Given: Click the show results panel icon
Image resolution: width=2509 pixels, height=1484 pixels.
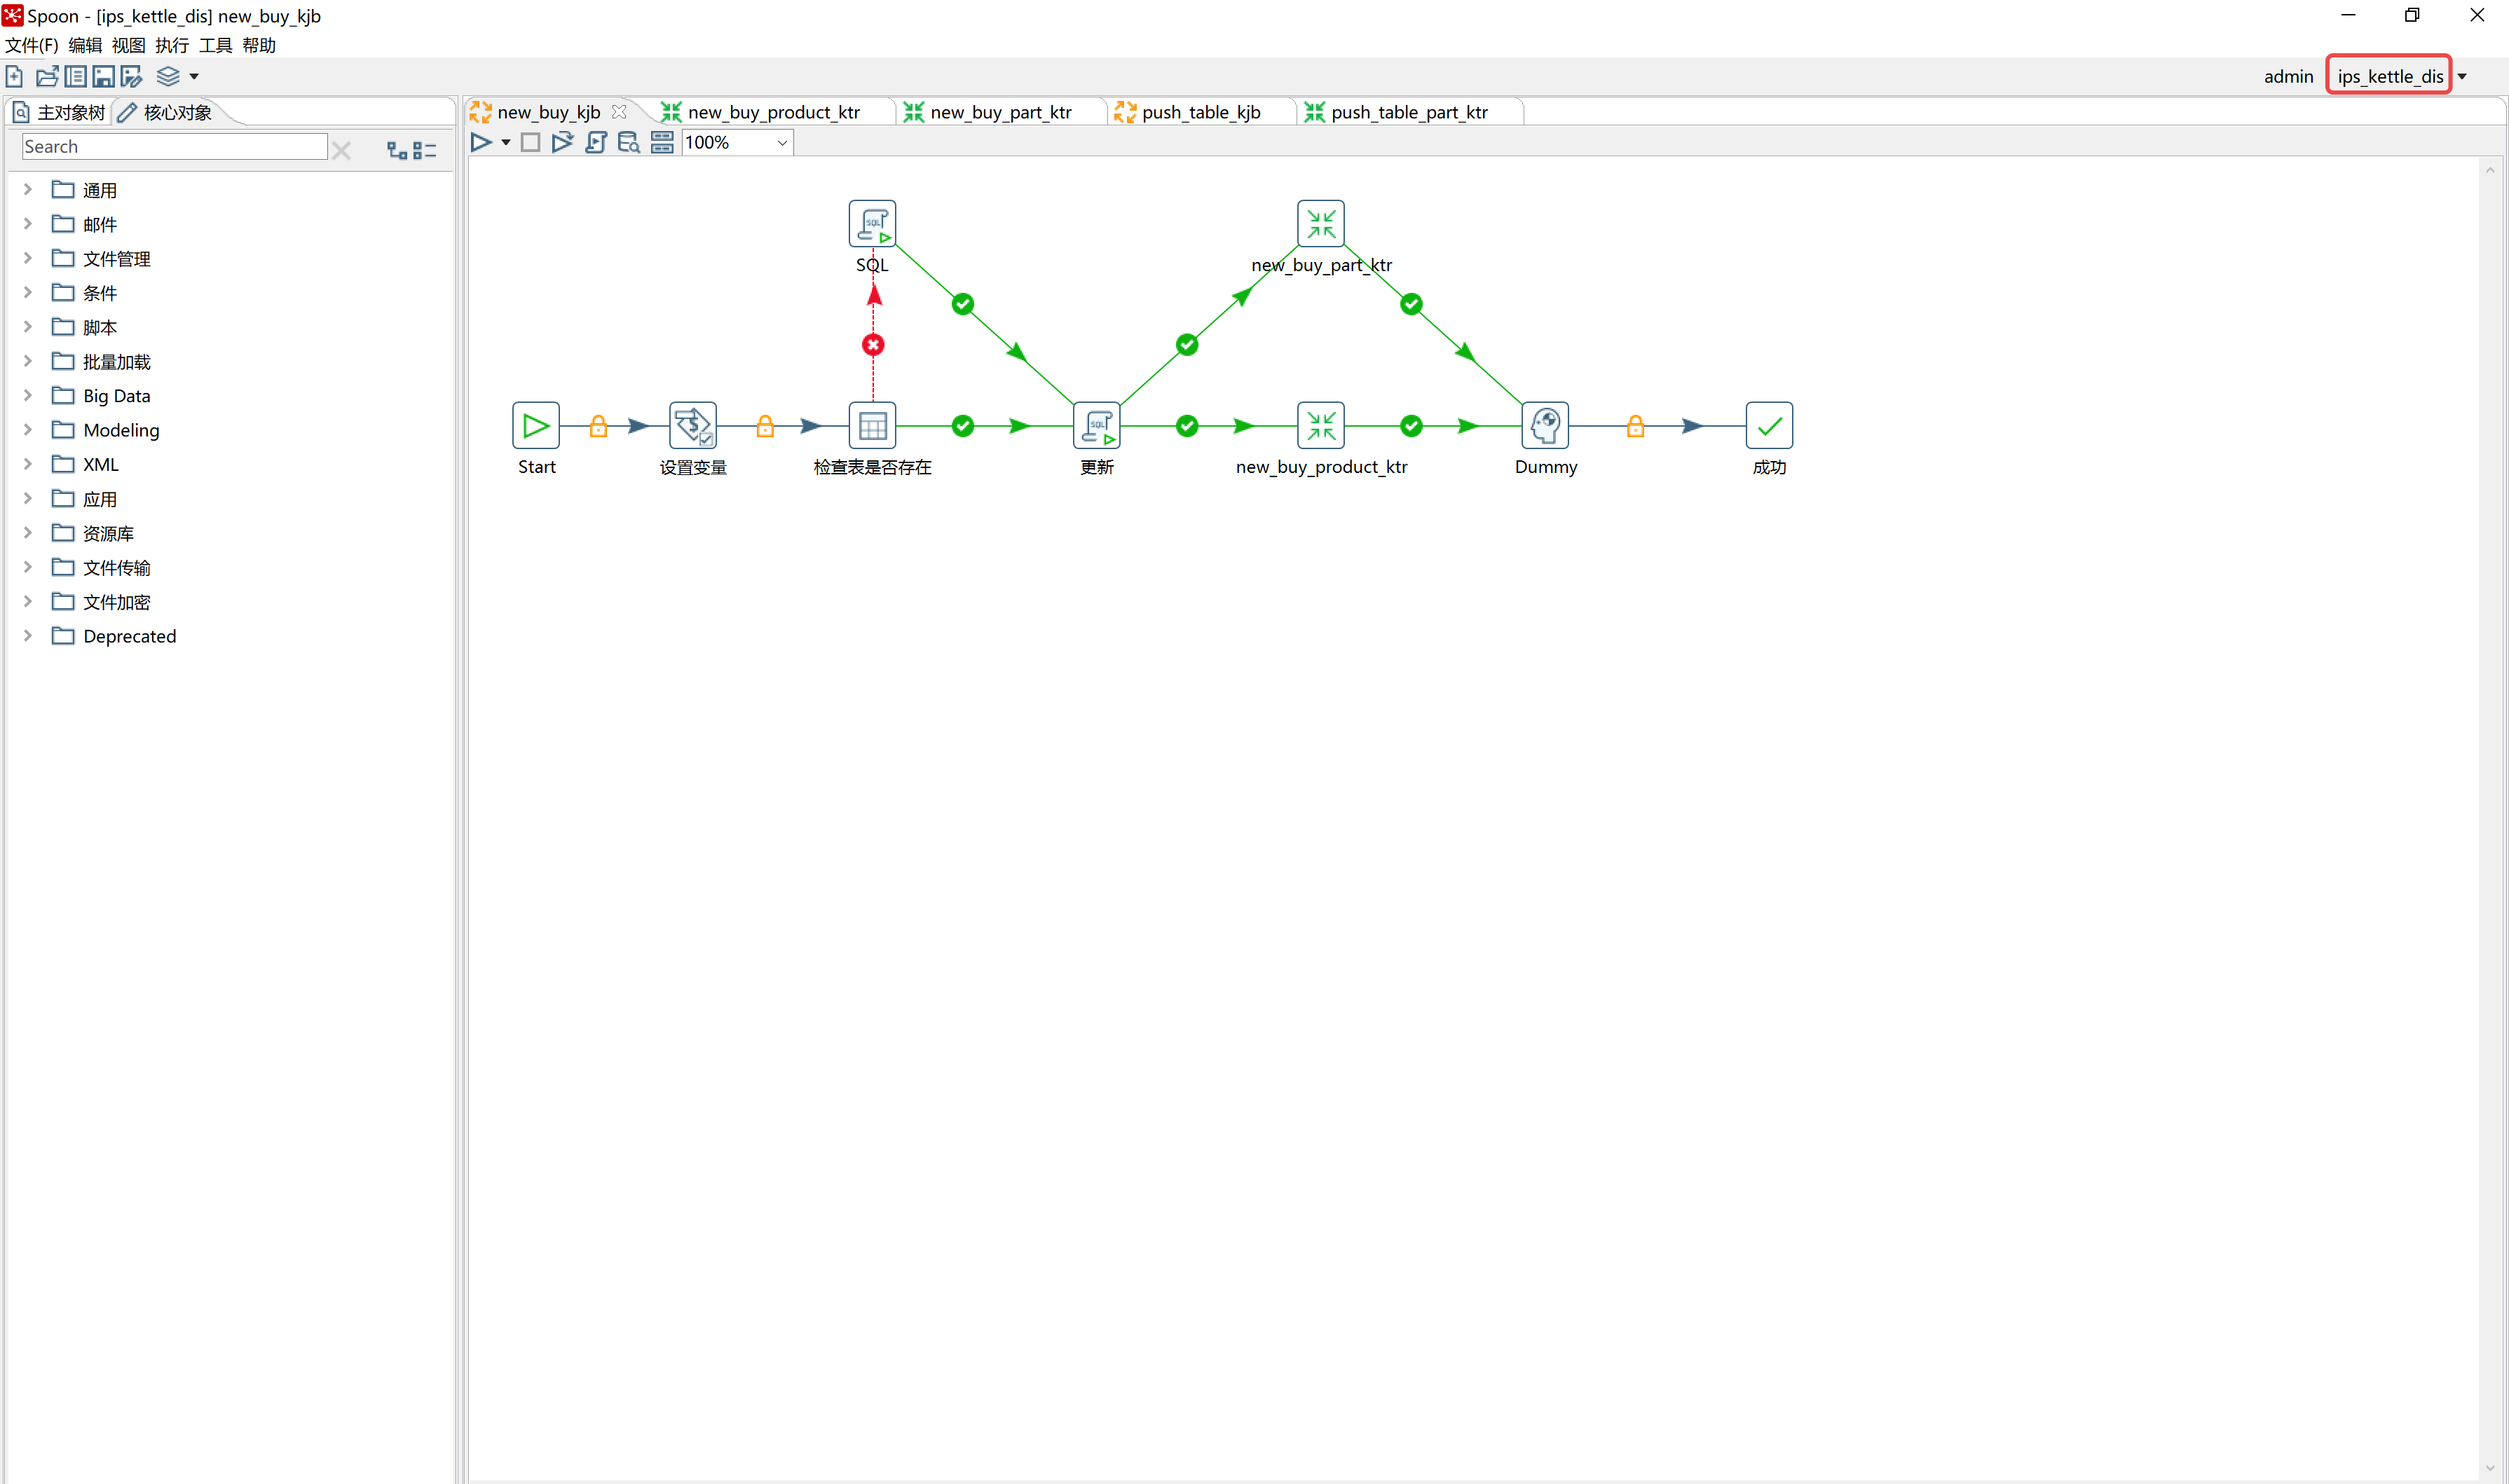Looking at the screenshot, I should pos(662,142).
